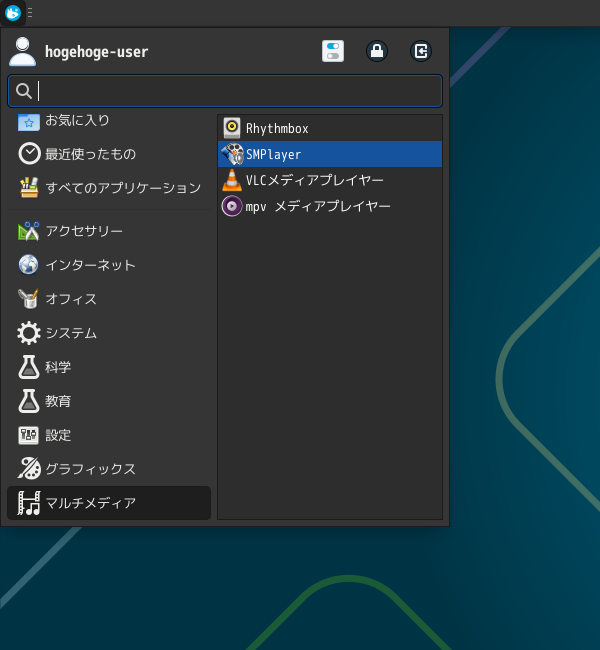600x650 pixels.
Task: Click the toolbox icon for すべてのアプリケーション
Action: point(29,187)
